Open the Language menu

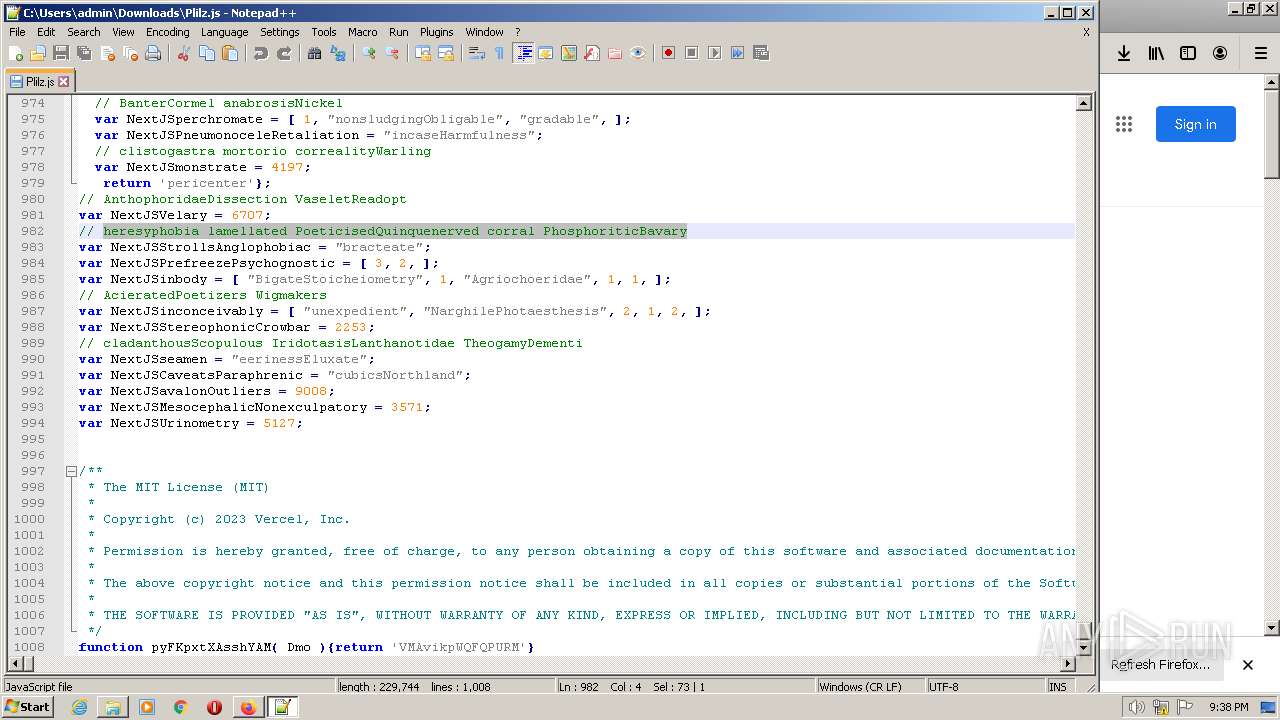[224, 32]
